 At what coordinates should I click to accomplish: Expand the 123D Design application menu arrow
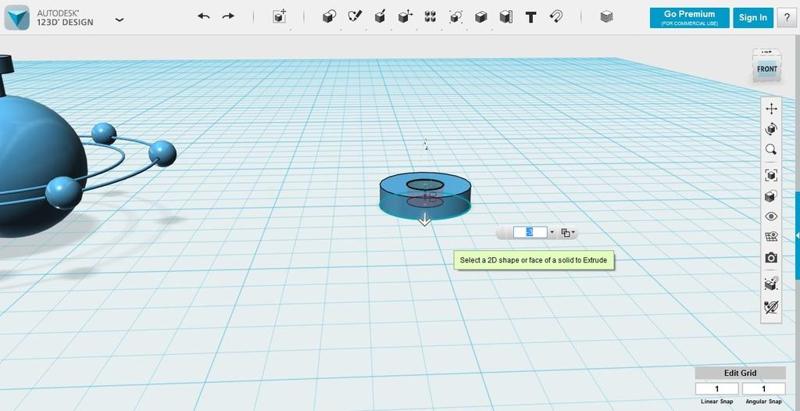pyautogui.click(x=120, y=19)
